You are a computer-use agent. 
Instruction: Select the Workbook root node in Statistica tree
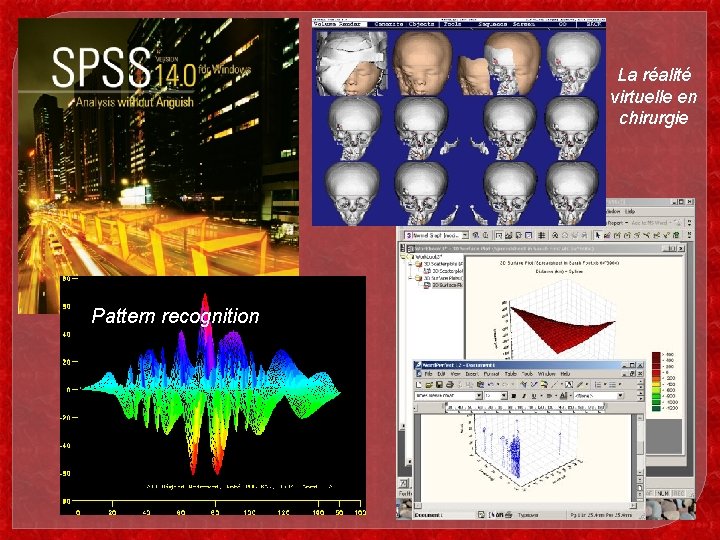(x=425, y=257)
